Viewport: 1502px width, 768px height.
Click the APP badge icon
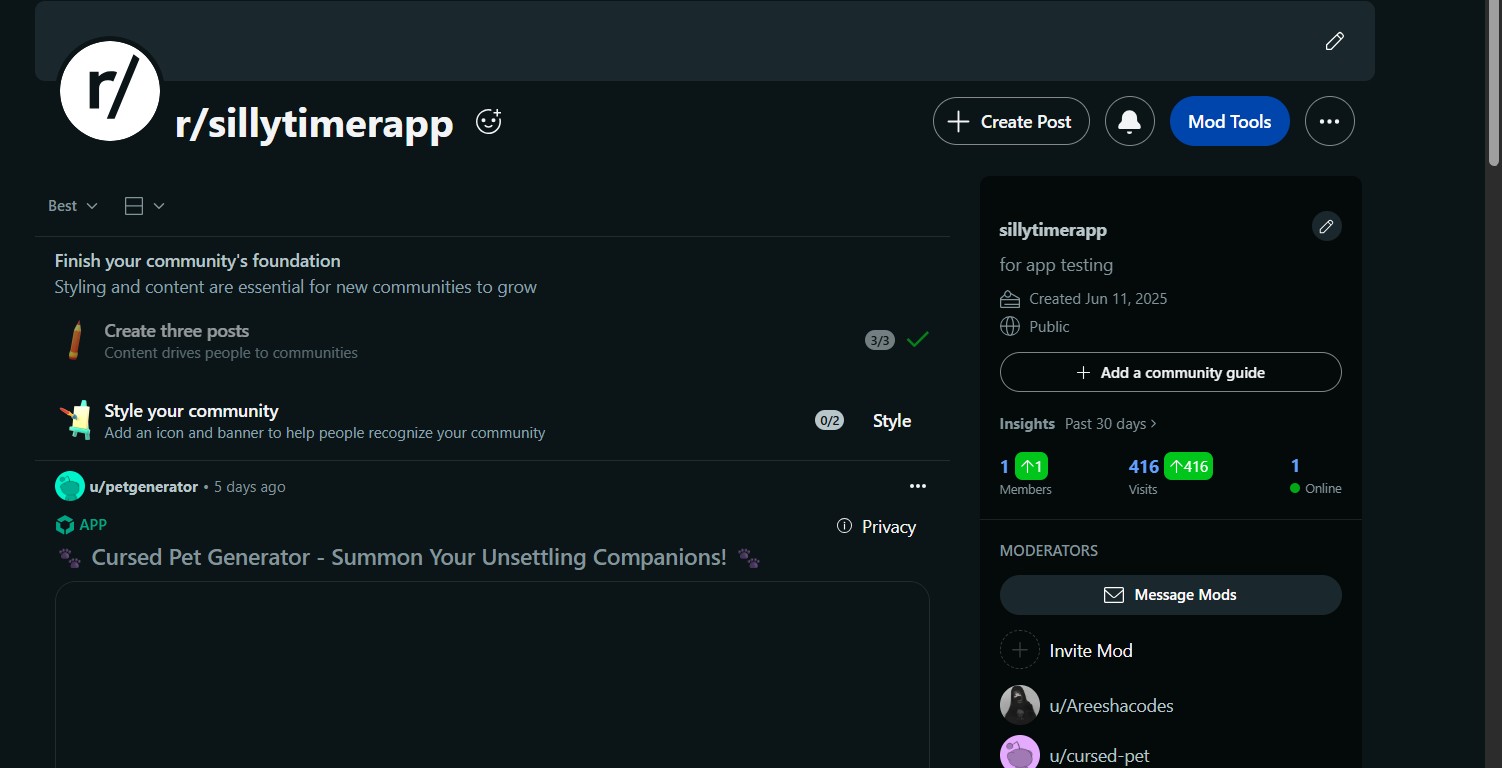(x=65, y=525)
